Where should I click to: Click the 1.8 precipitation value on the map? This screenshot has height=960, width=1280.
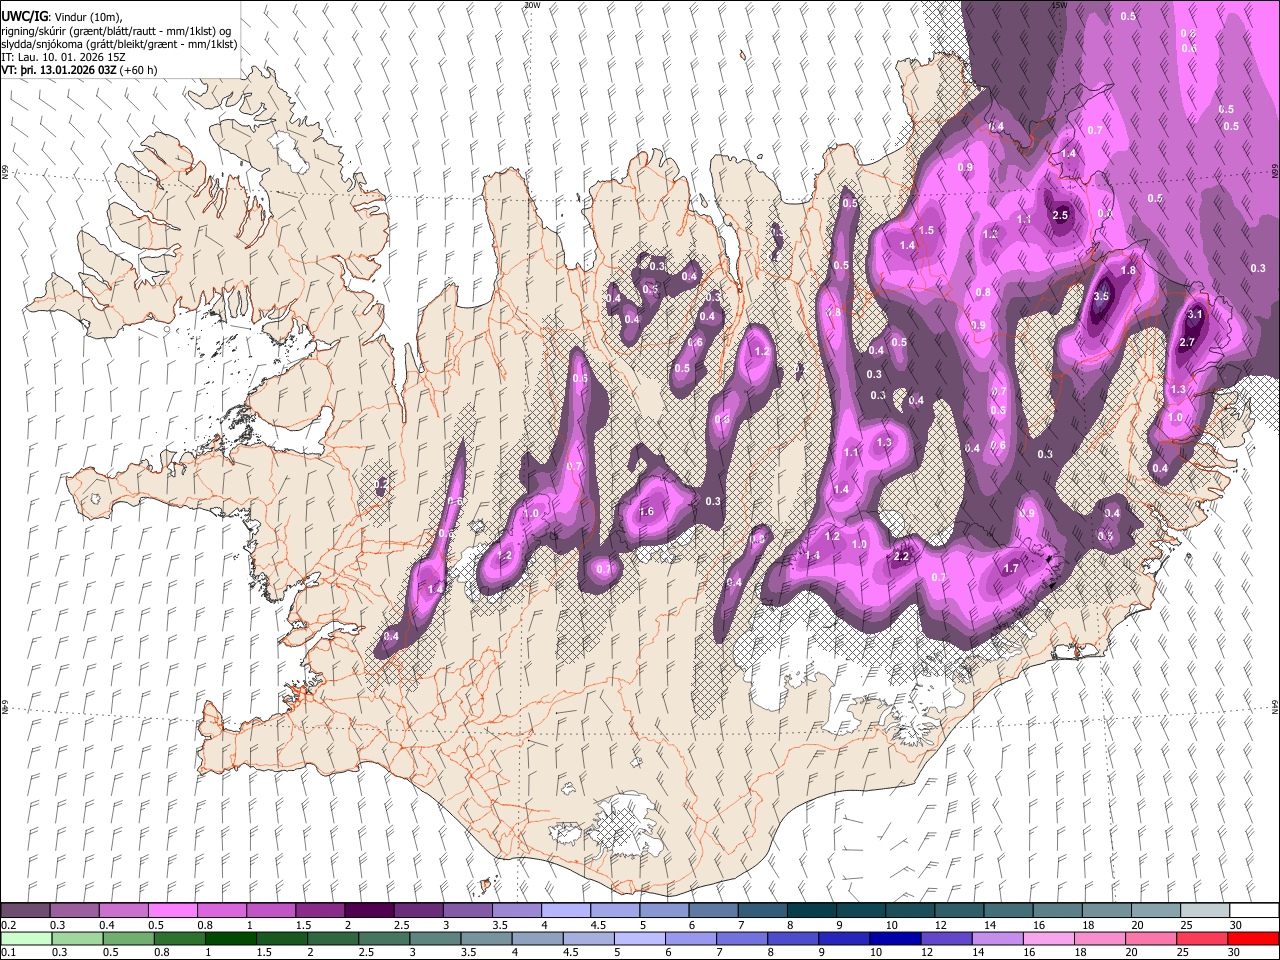1128,271
